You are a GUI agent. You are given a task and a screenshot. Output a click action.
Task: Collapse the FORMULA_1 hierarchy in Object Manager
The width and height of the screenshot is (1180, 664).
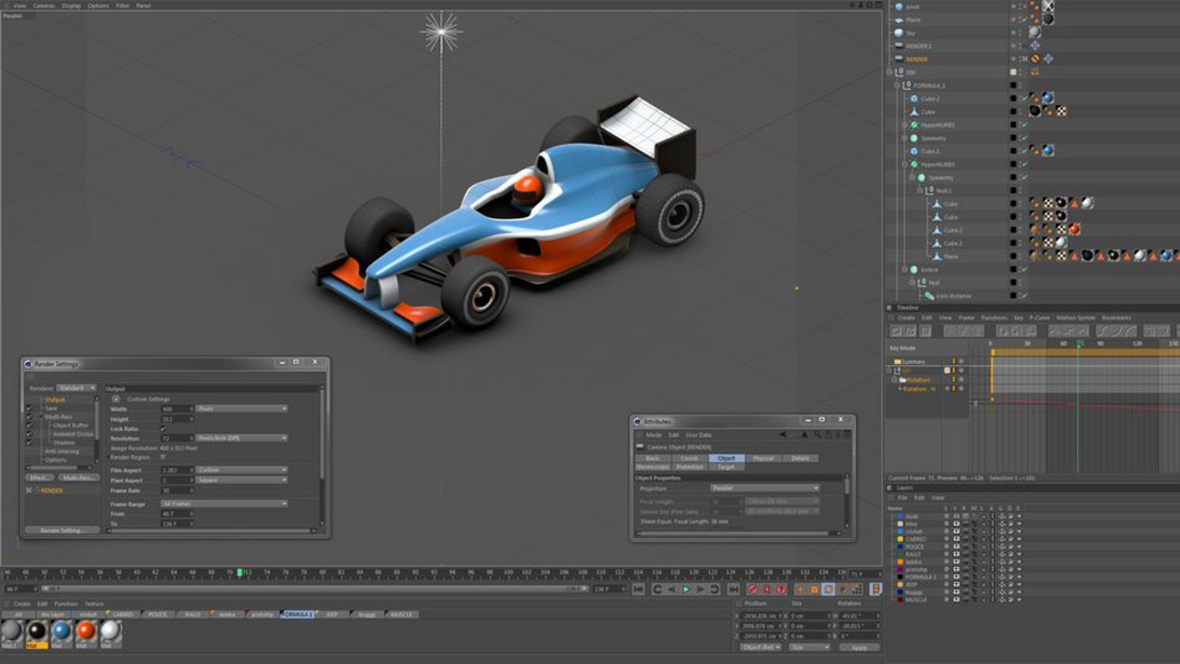(x=898, y=85)
